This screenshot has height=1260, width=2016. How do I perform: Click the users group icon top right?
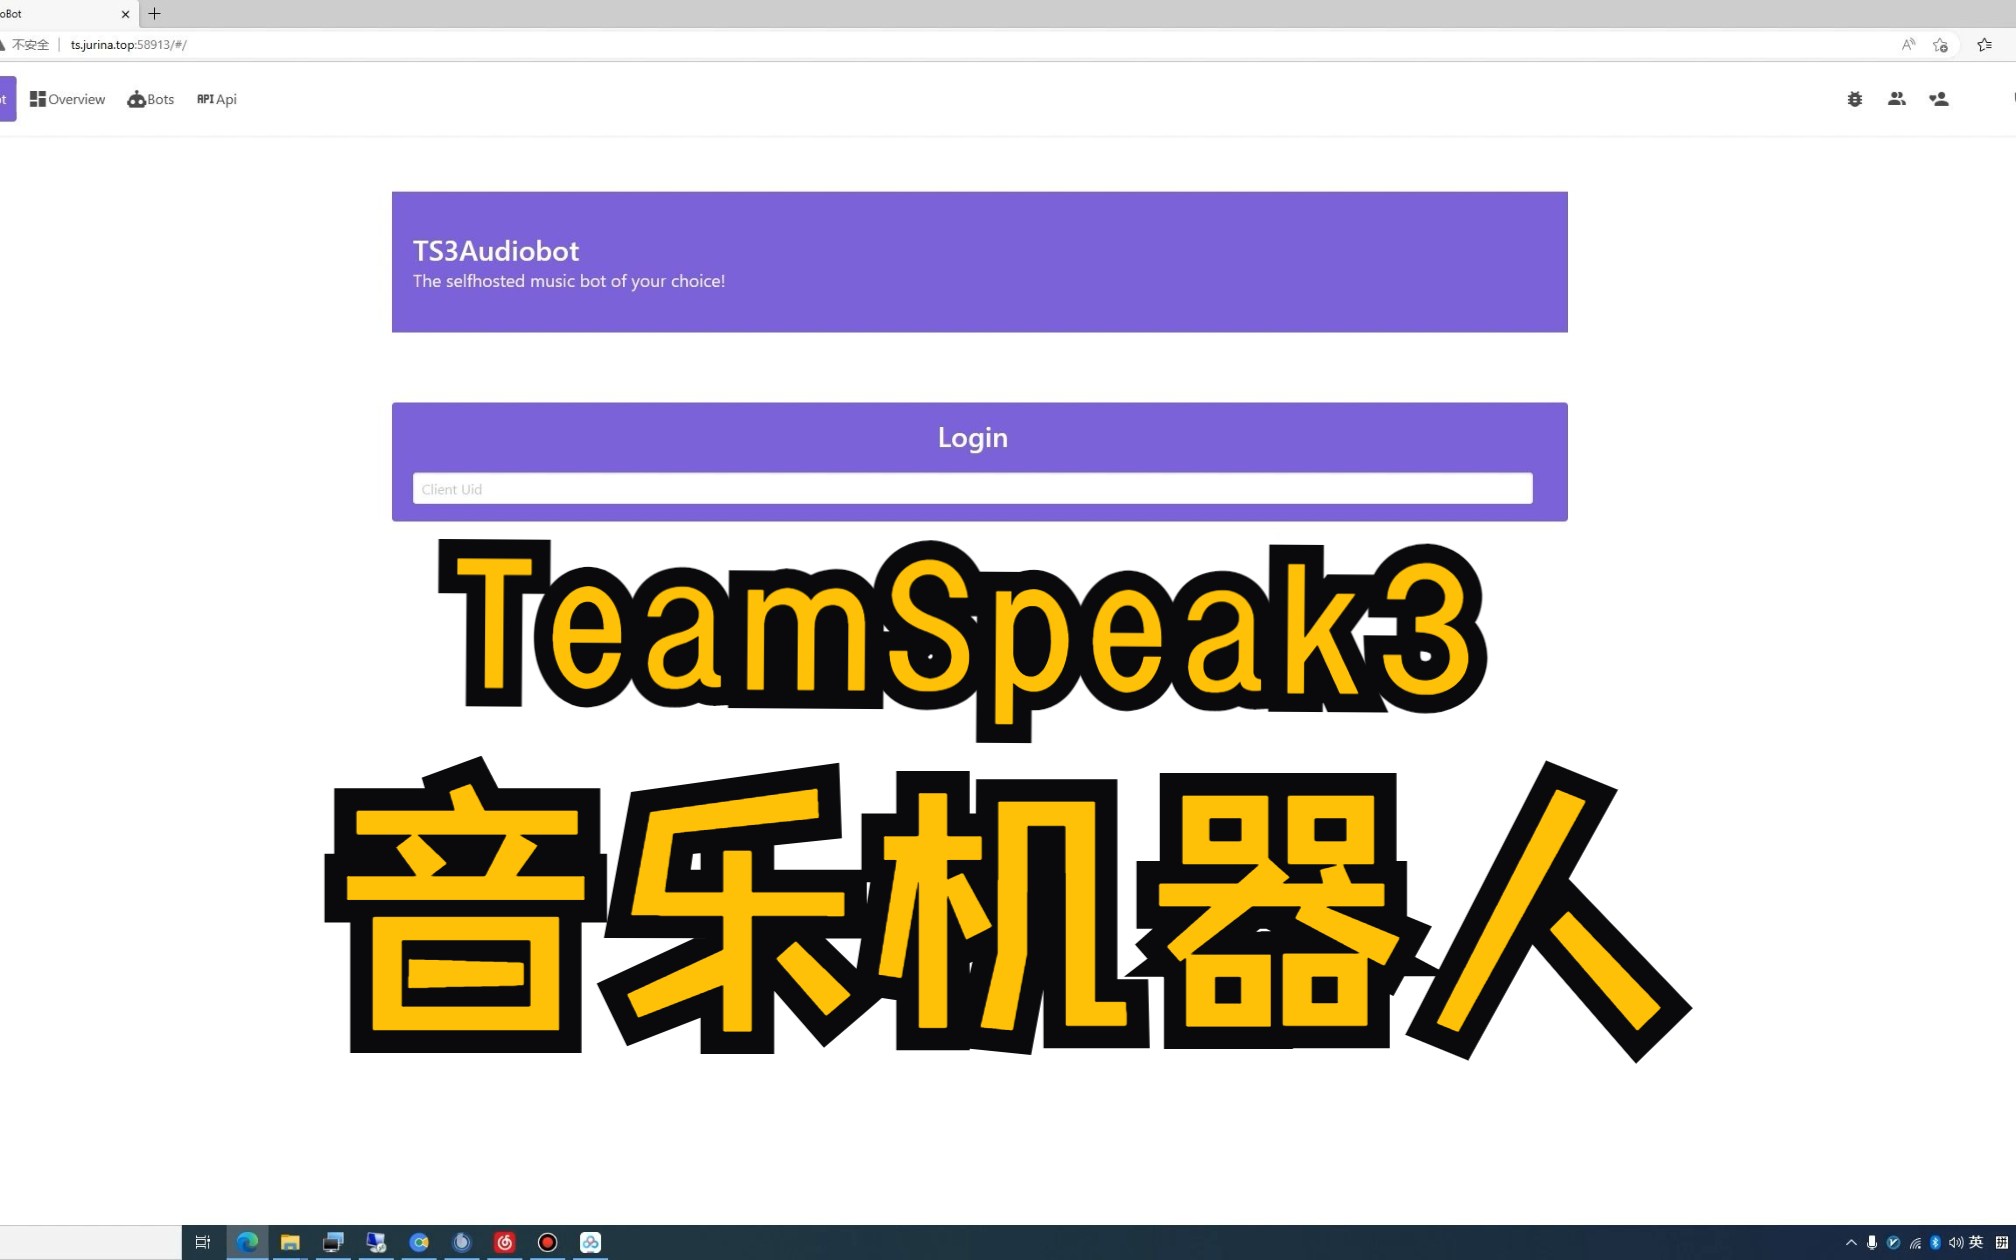1896,99
